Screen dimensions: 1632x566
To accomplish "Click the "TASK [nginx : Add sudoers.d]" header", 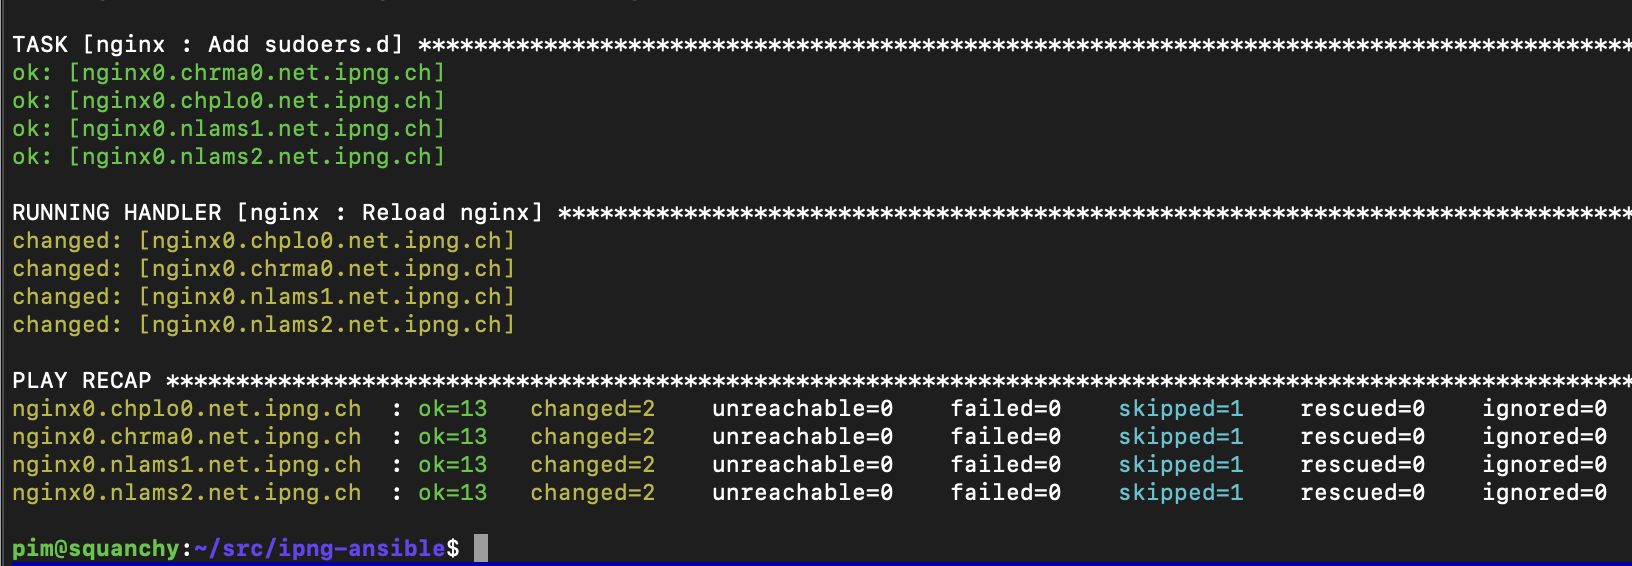I will [x=208, y=45].
